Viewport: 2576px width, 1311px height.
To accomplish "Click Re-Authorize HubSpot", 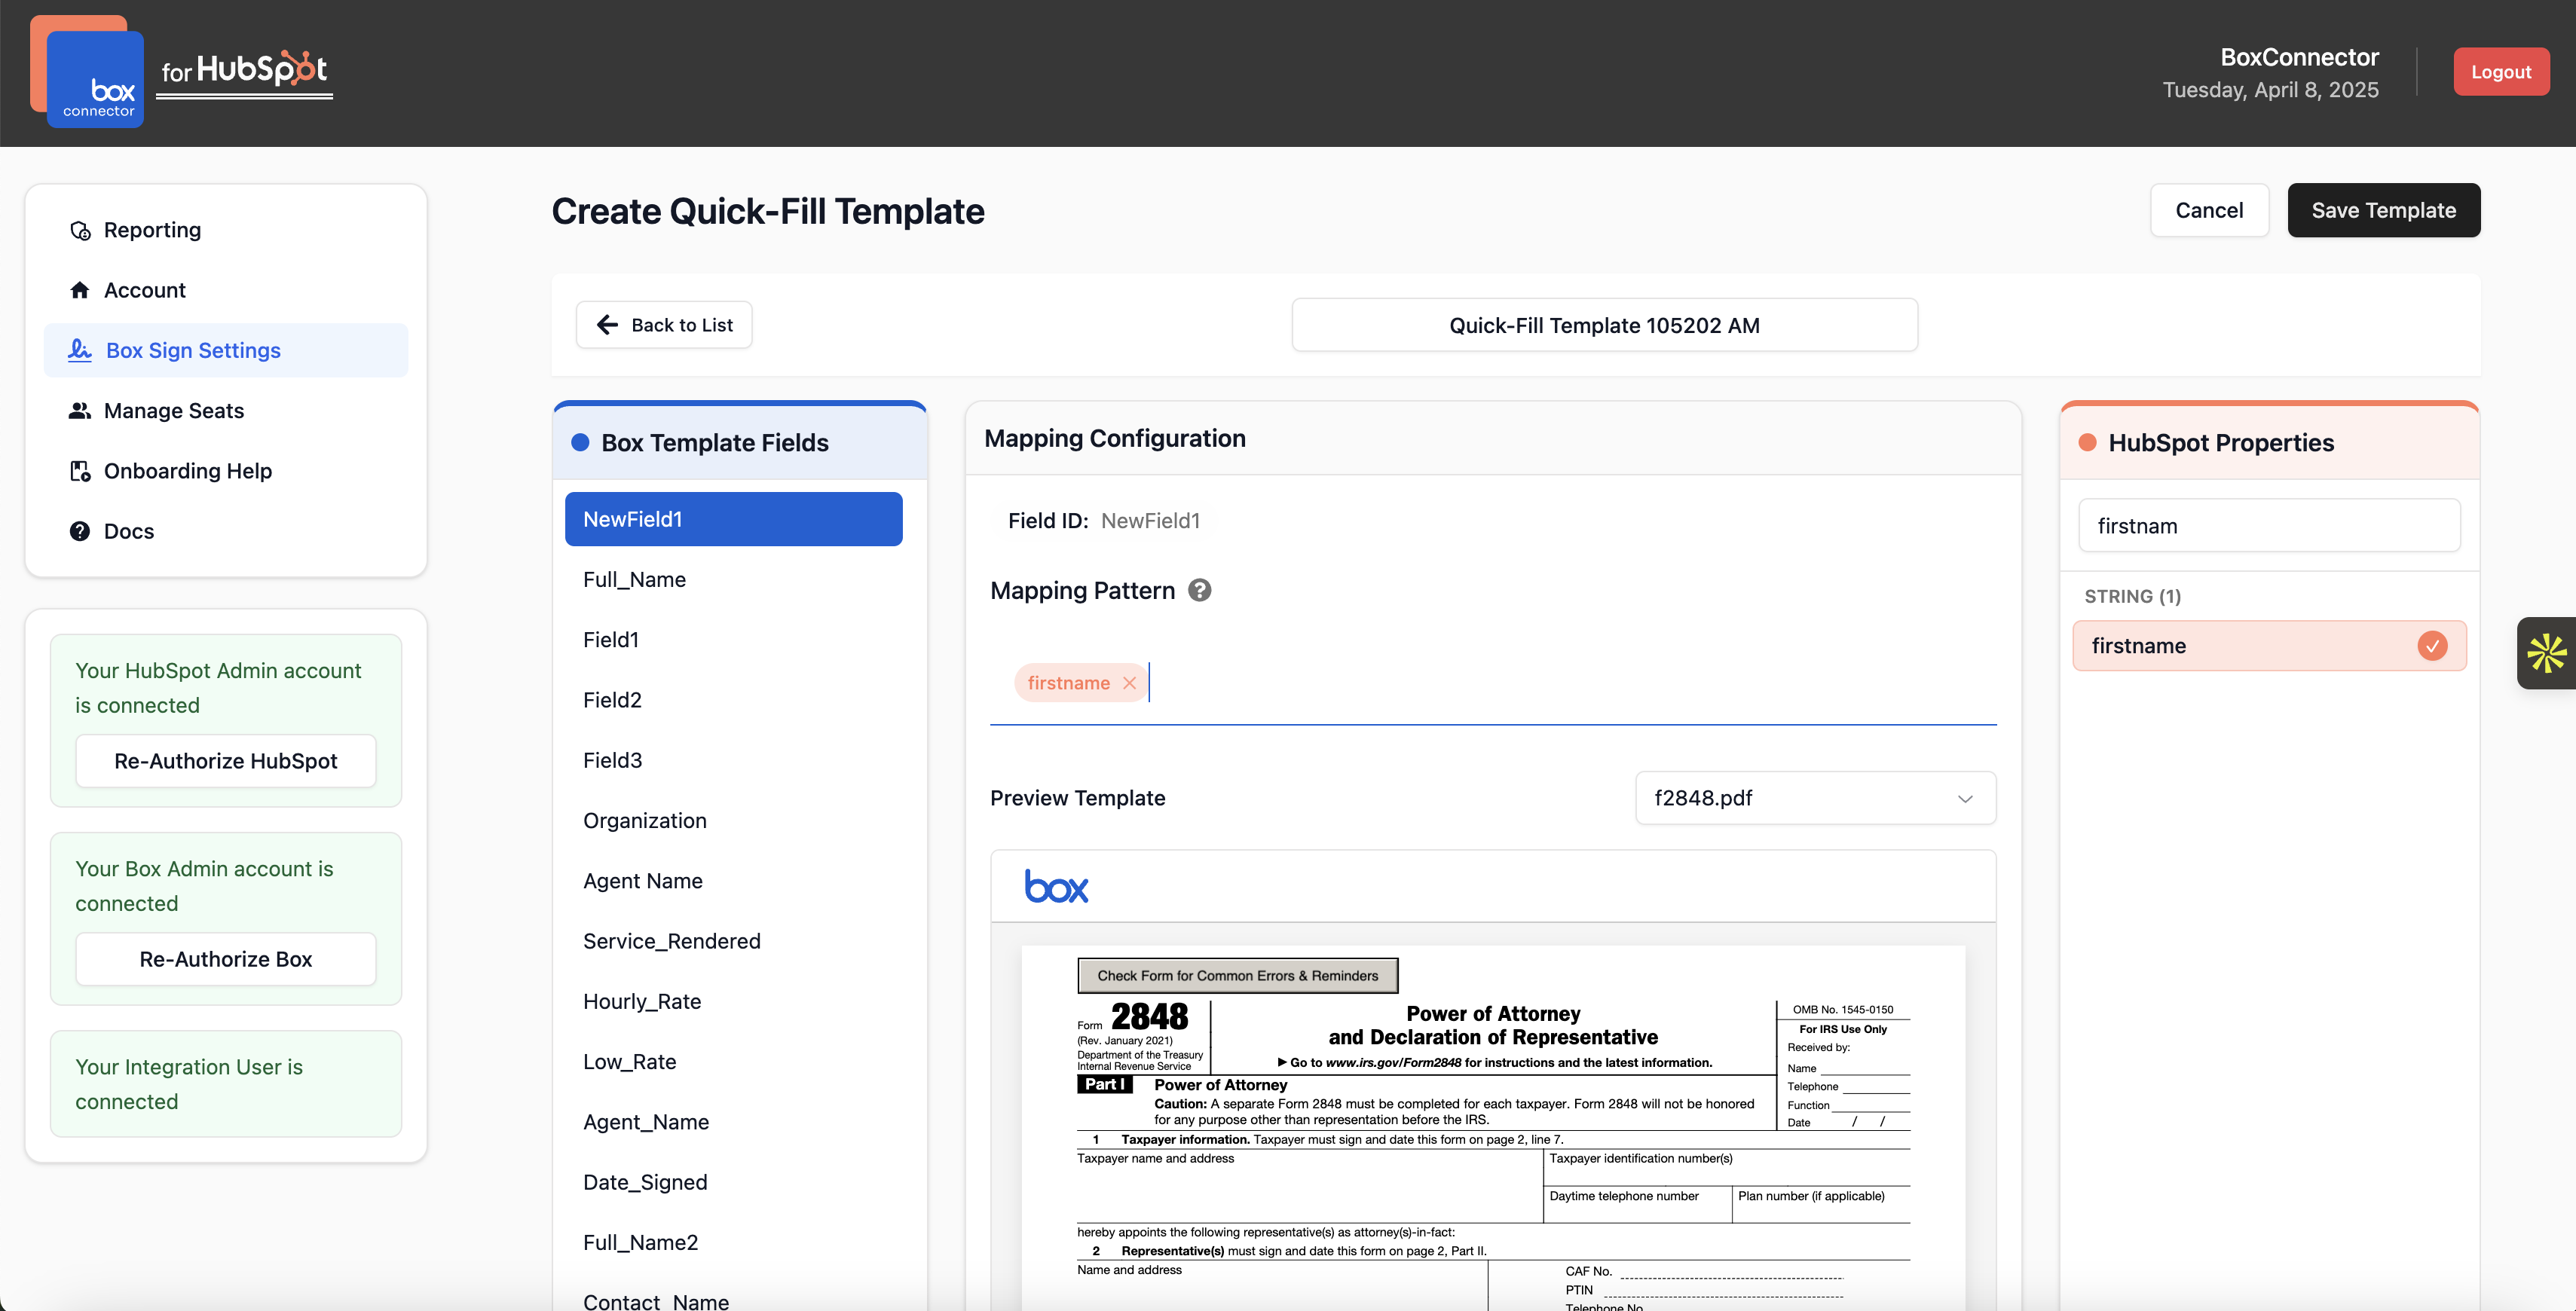I will (x=226, y=761).
